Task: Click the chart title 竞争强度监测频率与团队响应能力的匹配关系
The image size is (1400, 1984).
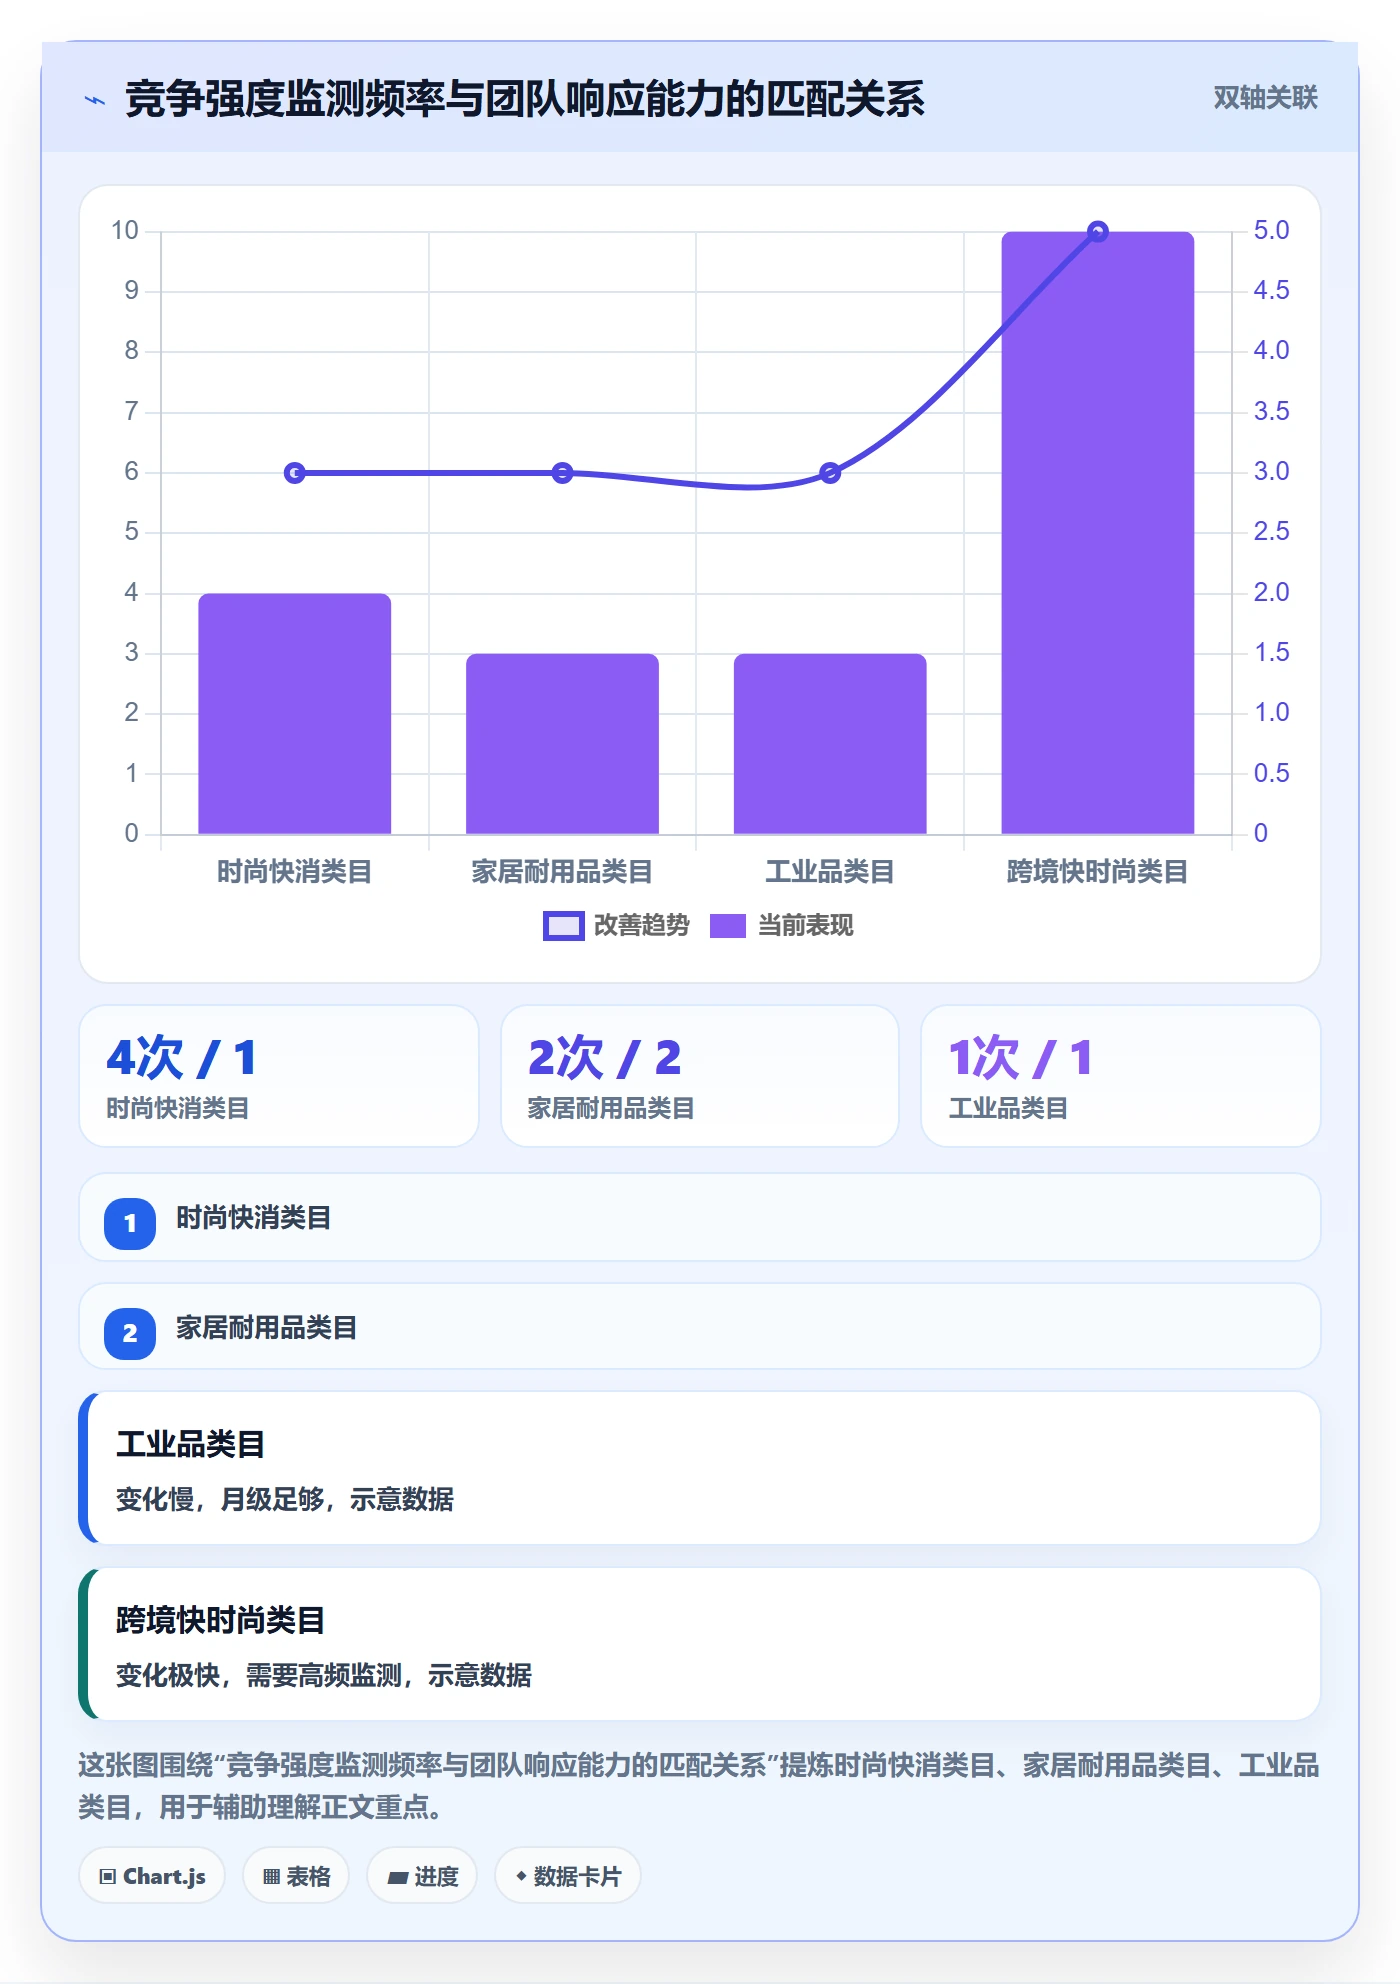Action: coord(525,100)
